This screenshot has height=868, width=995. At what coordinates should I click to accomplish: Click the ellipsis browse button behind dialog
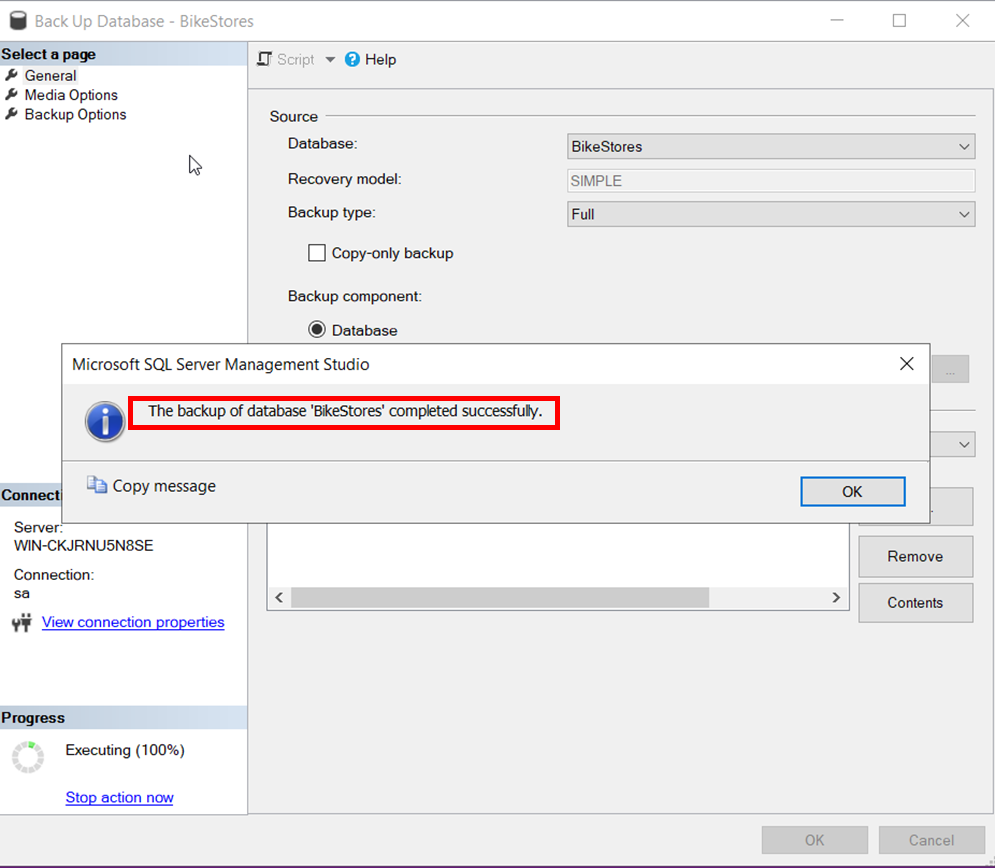(950, 369)
